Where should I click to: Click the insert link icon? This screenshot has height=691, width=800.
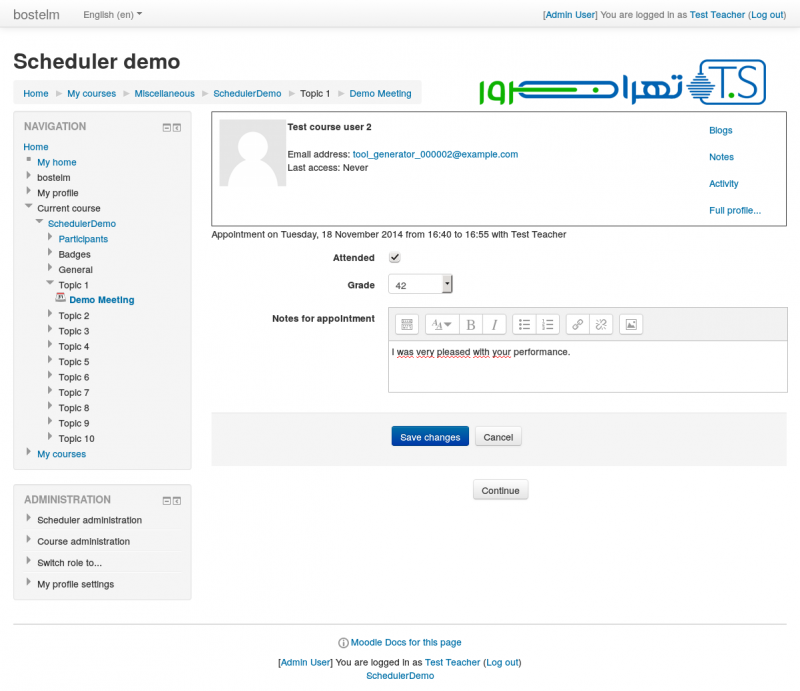tap(577, 324)
